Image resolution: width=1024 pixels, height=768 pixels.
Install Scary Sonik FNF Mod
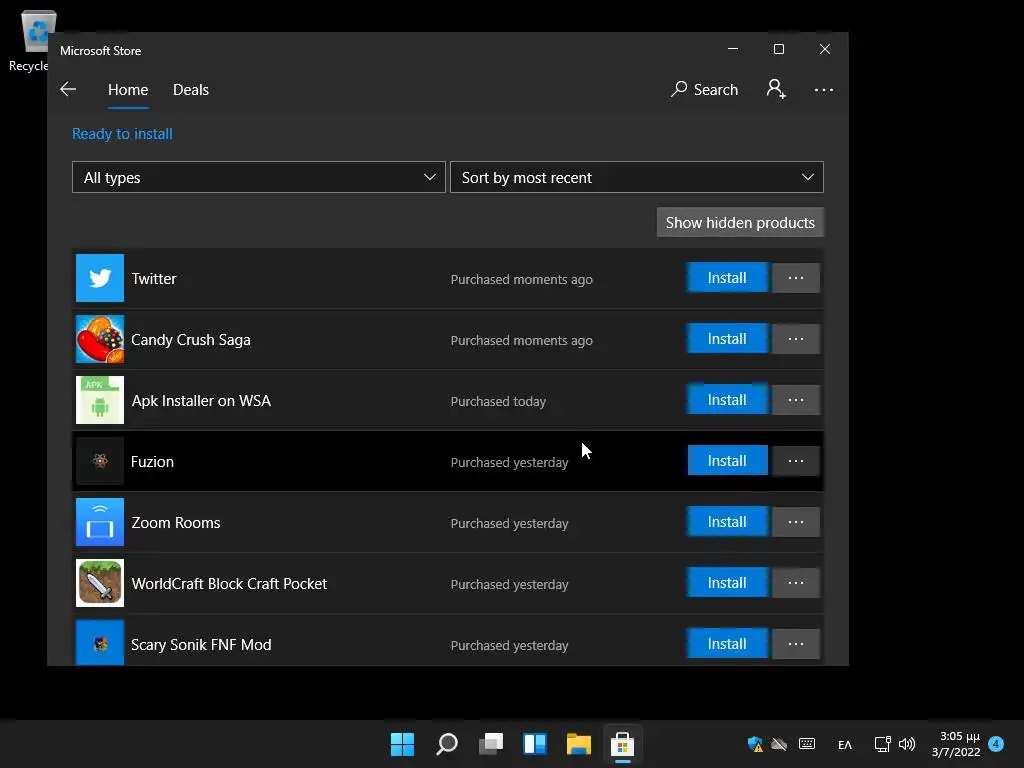pos(727,644)
